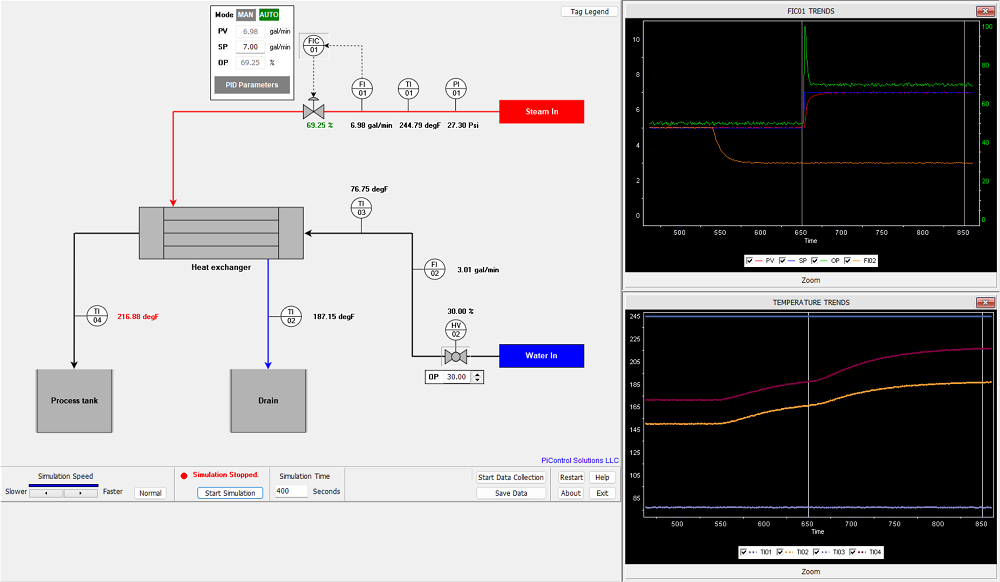Toggle the OP trend checkbox
The image size is (1000, 582).
pos(814,261)
